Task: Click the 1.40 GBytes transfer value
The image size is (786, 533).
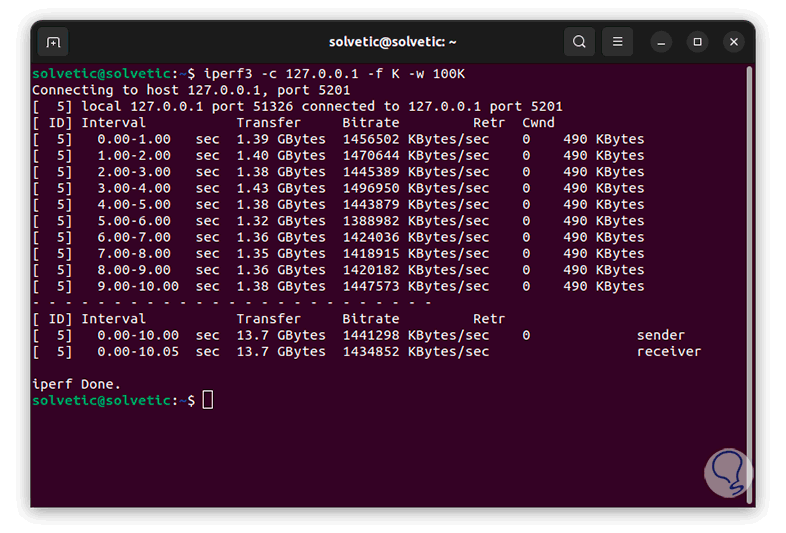Action: click(x=281, y=156)
